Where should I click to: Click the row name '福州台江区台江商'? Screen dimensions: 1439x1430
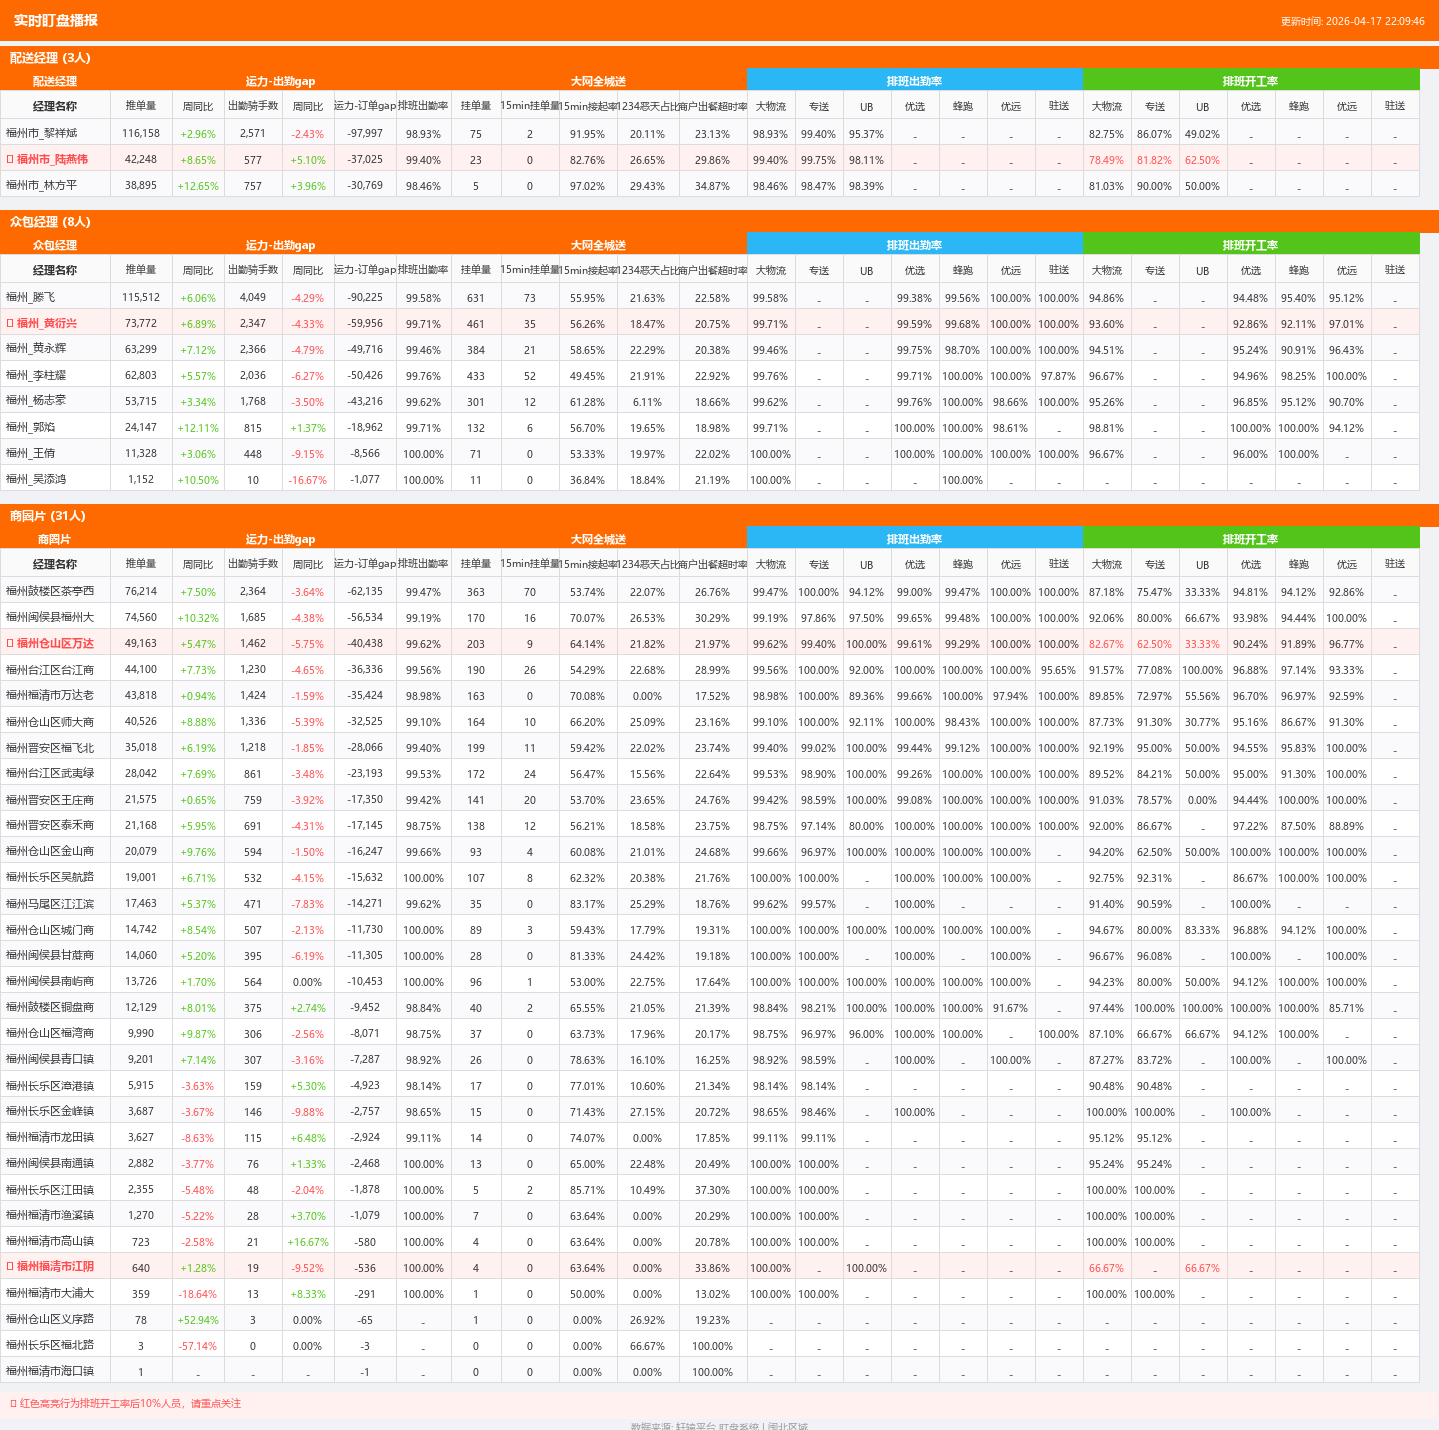click(50, 669)
